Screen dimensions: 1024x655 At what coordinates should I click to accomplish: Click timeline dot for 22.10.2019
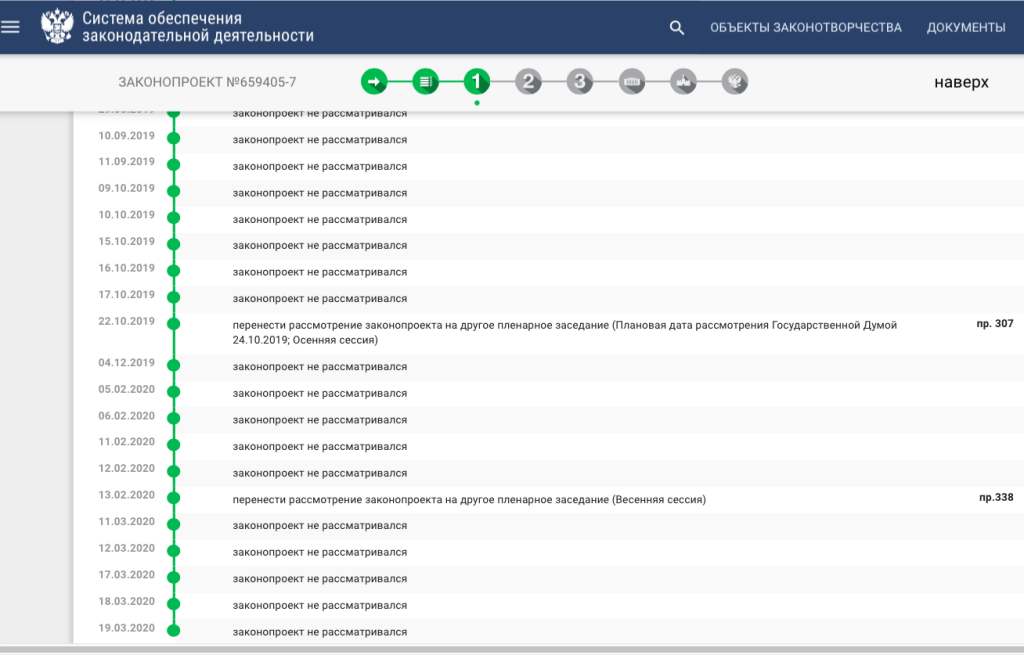[x=173, y=323]
